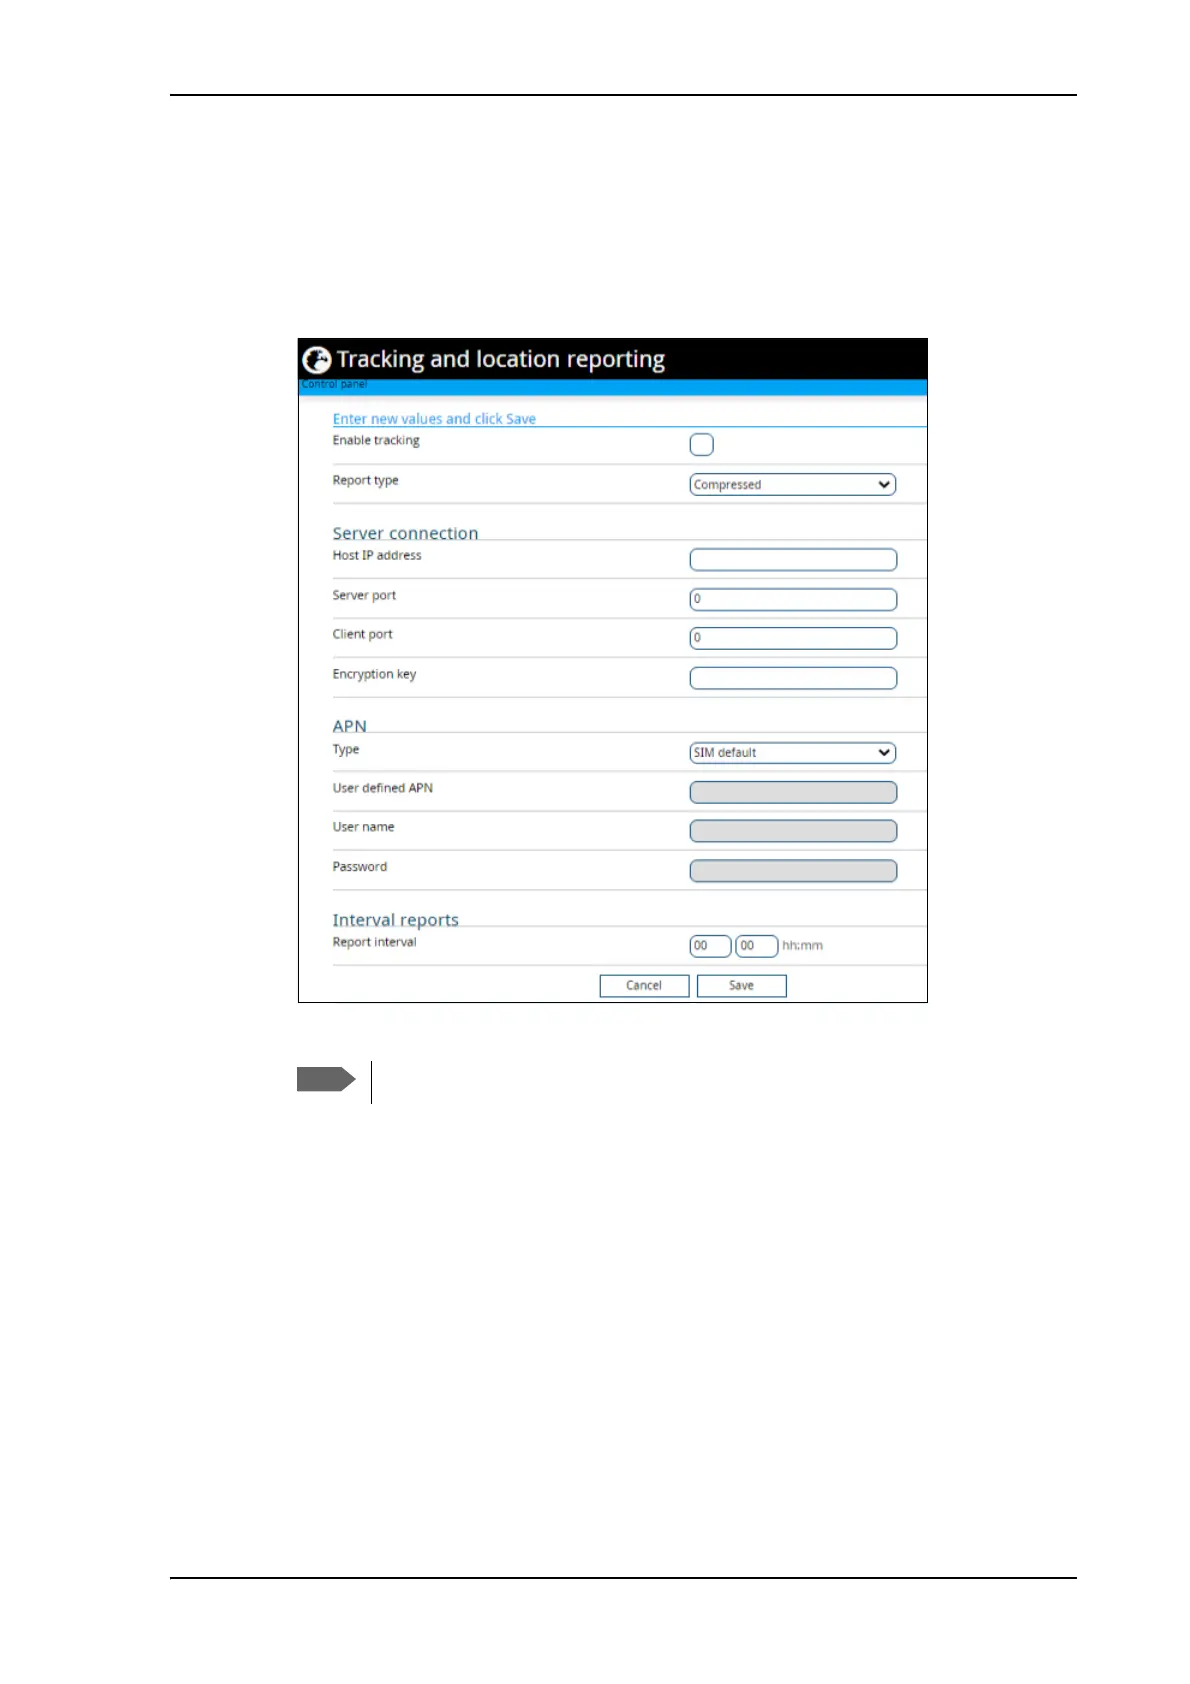Open the Report type dropdown
1190x1684 pixels.
point(793,485)
